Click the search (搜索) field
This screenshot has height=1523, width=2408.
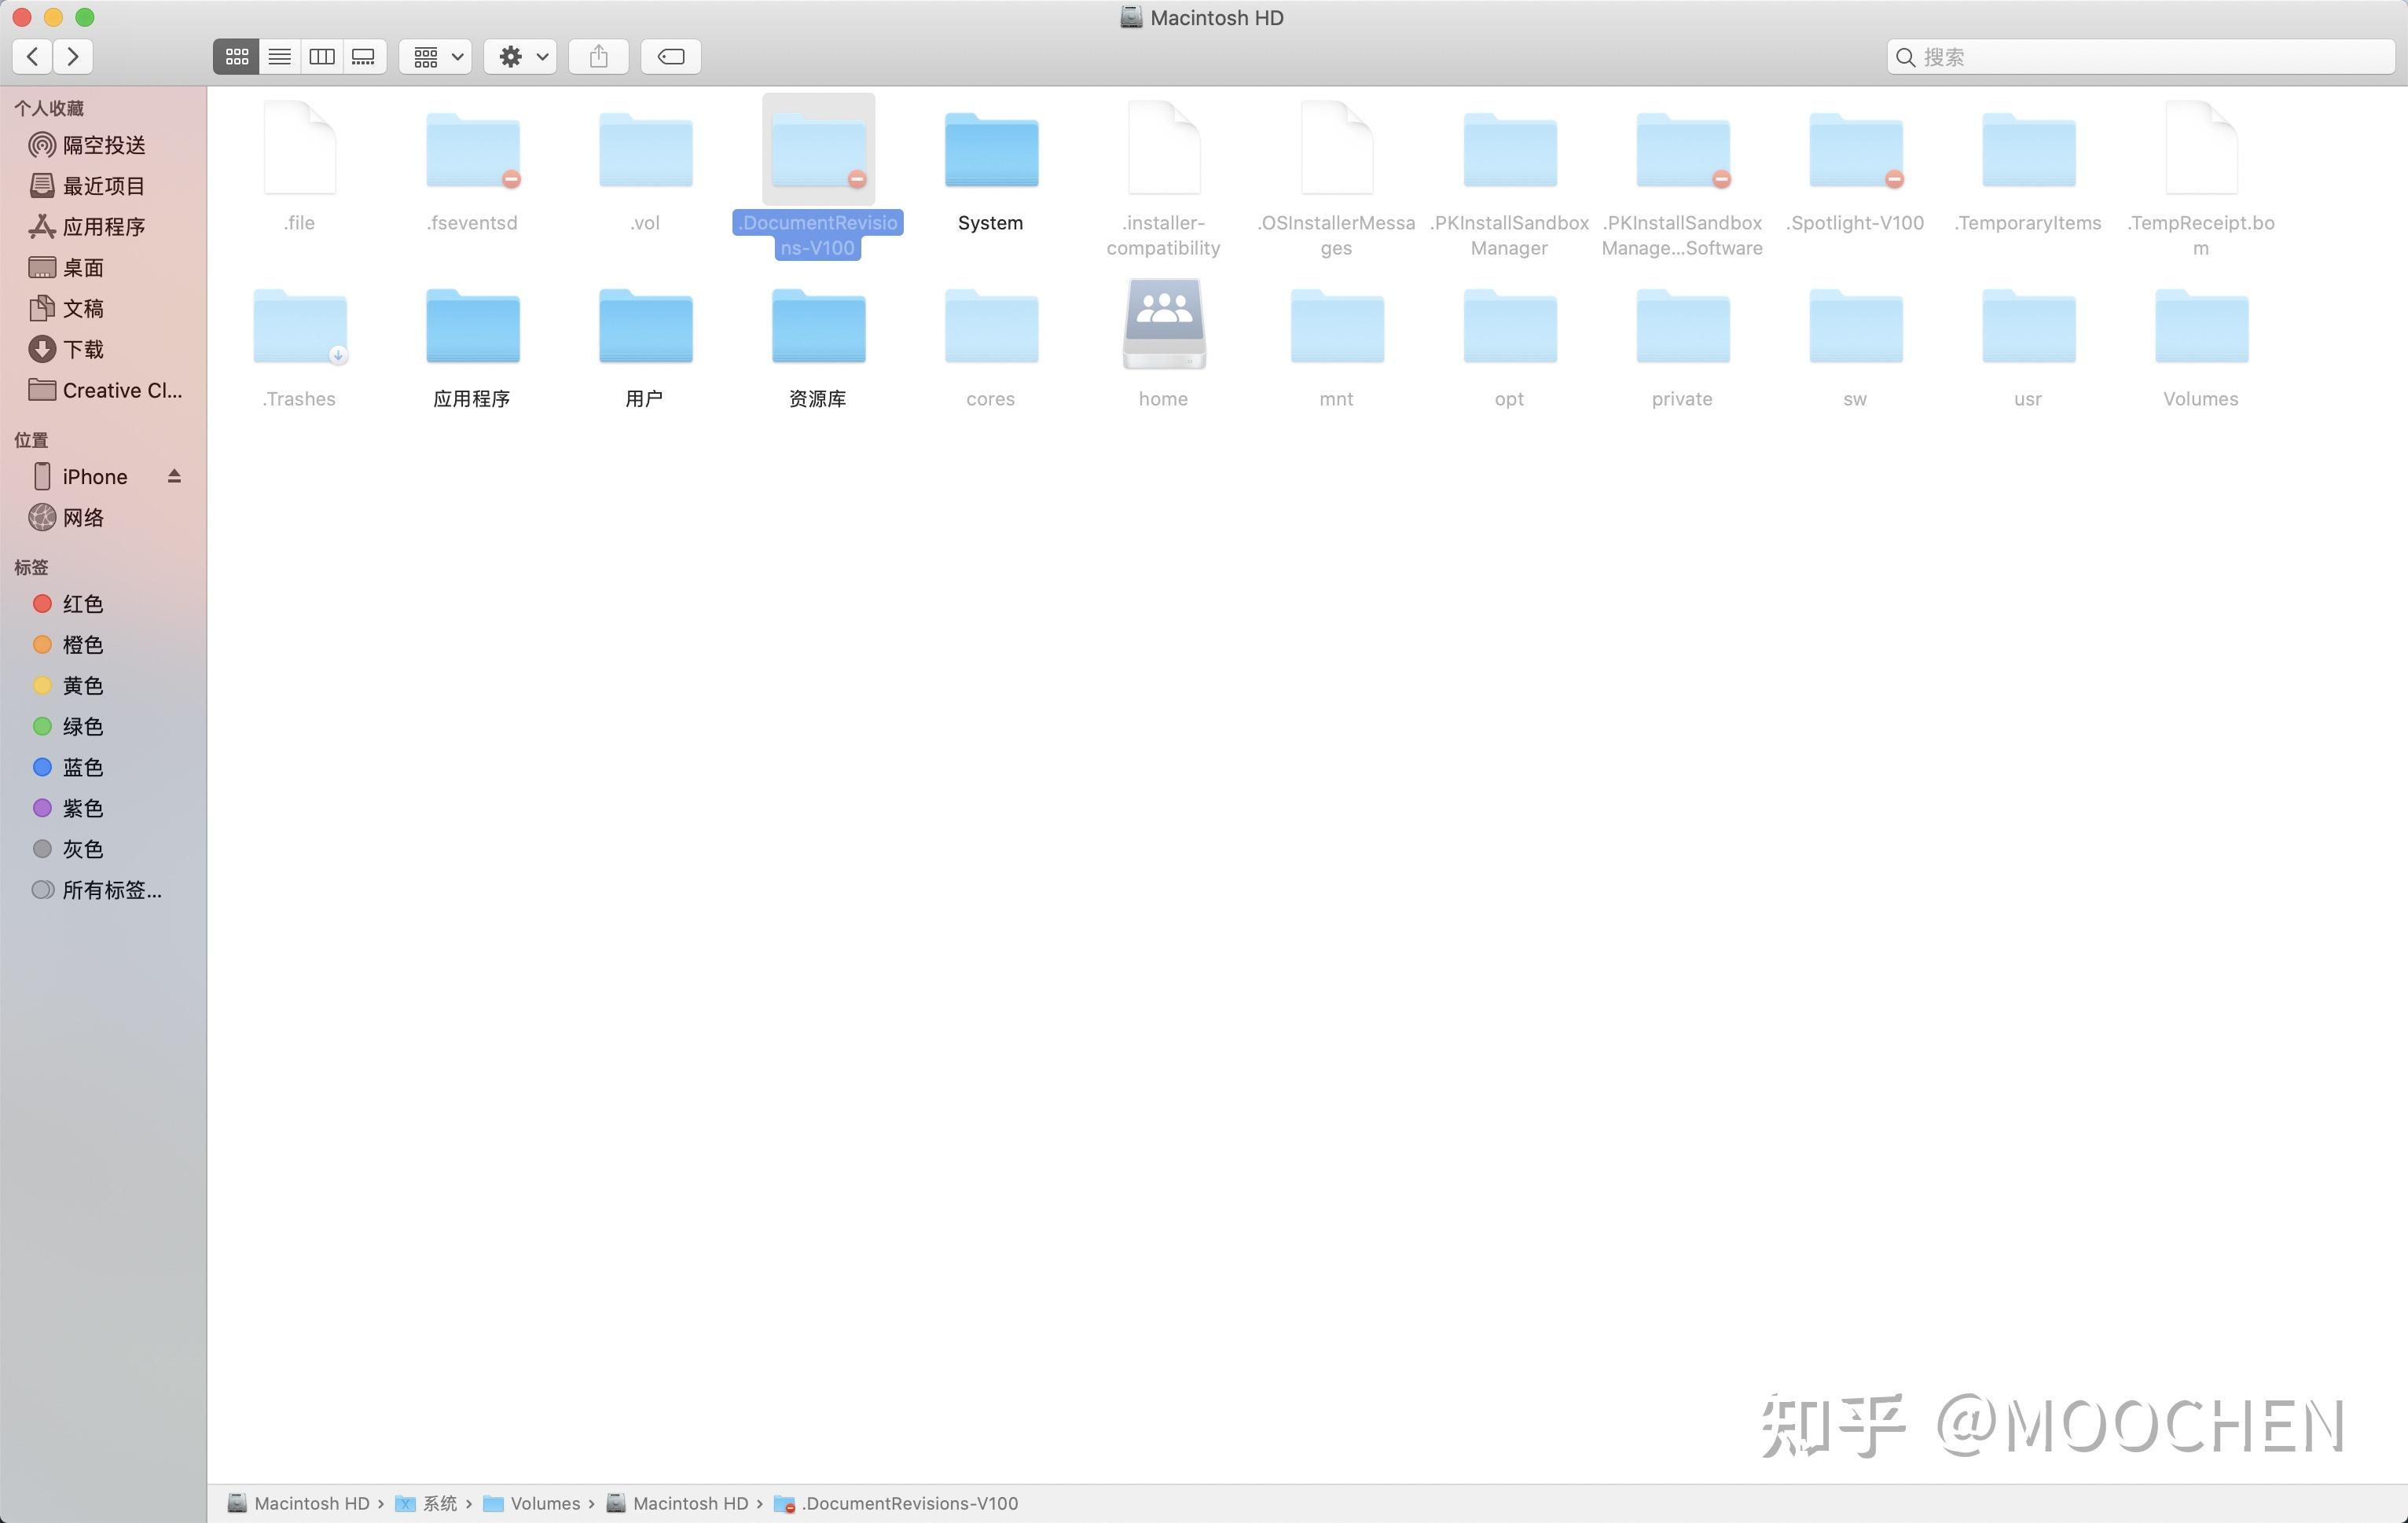[2150, 57]
